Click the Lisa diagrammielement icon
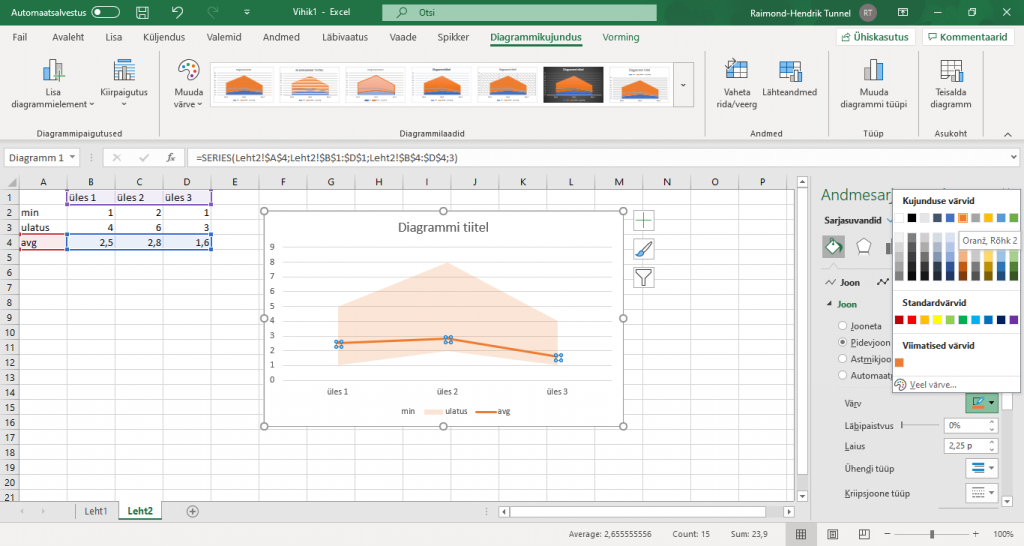Image resolution: width=1024 pixels, height=546 pixels. tap(52, 71)
